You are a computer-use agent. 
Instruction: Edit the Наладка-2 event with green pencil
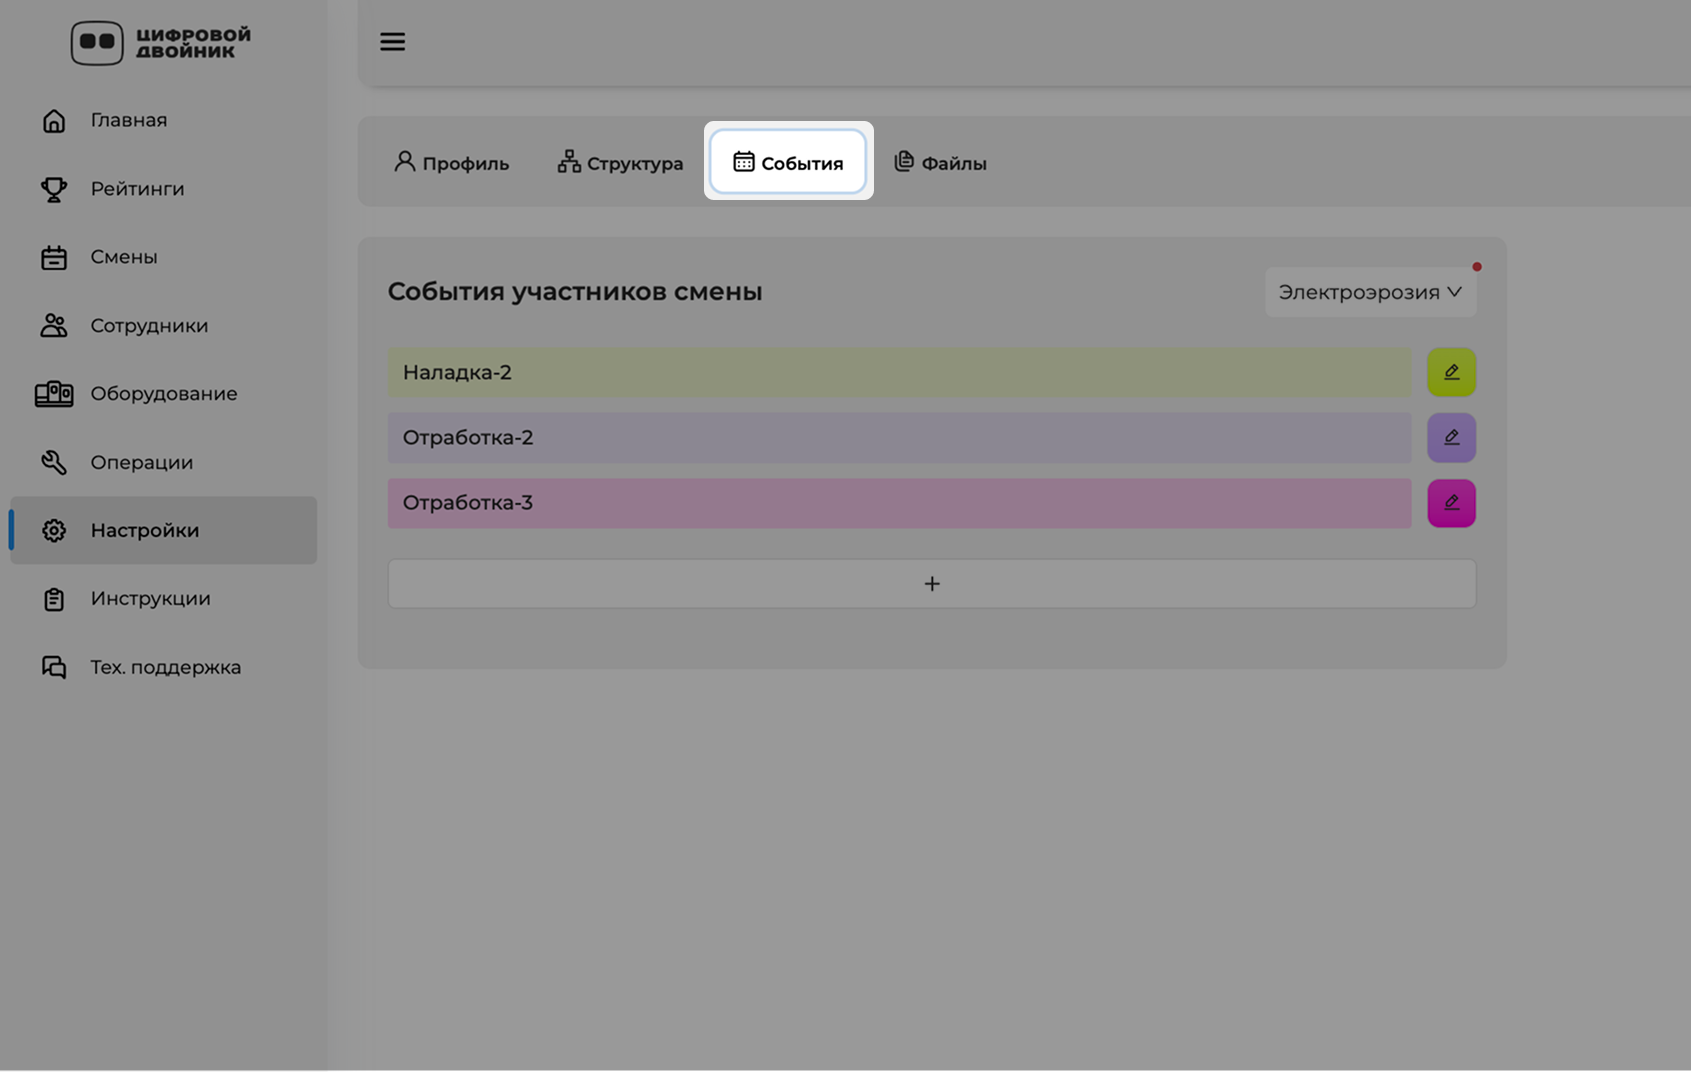click(x=1450, y=372)
